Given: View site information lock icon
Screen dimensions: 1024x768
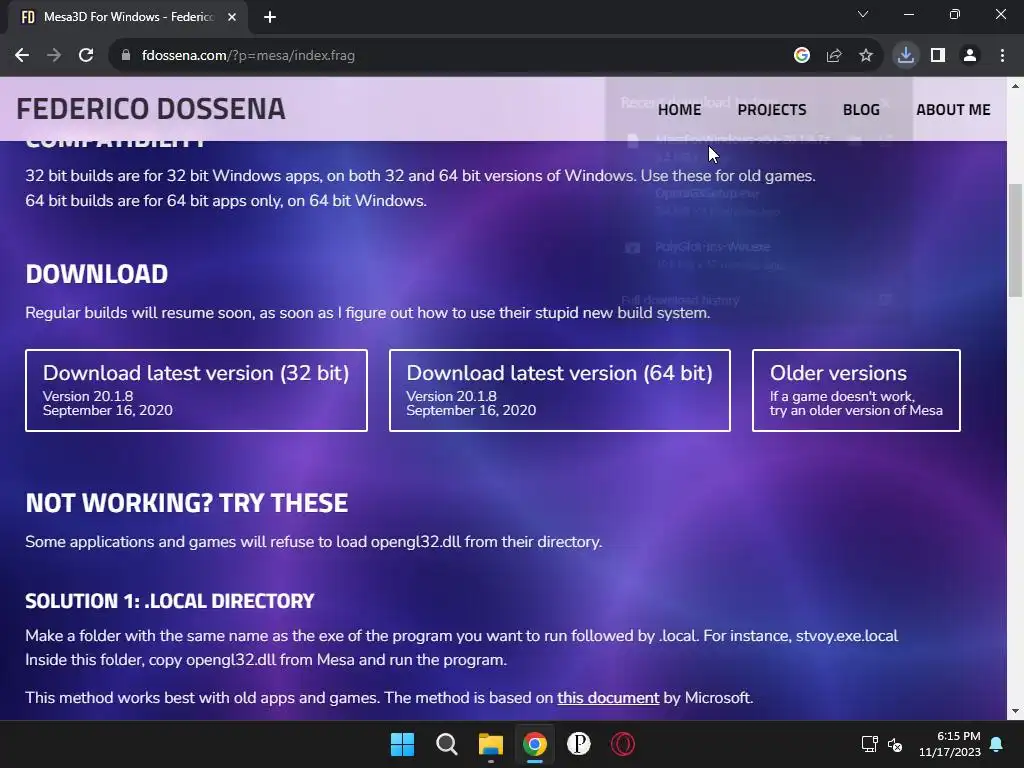Looking at the screenshot, I should click(x=126, y=56).
